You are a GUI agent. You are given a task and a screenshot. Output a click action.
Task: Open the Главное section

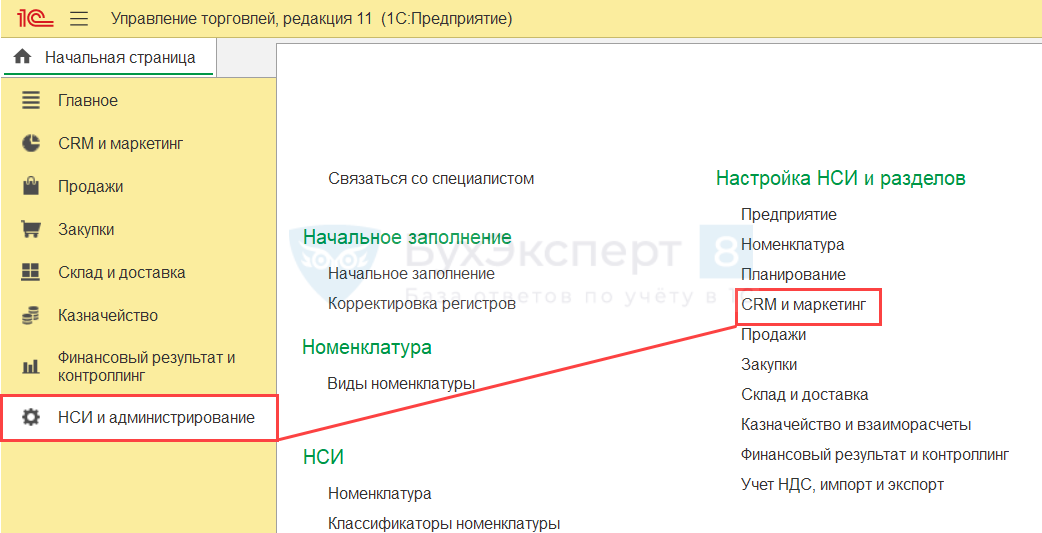pos(88,101)
